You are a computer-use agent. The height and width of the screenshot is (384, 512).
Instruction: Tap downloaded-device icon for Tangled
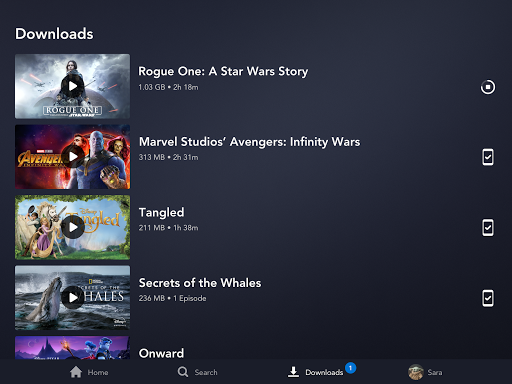pos(488,228)
